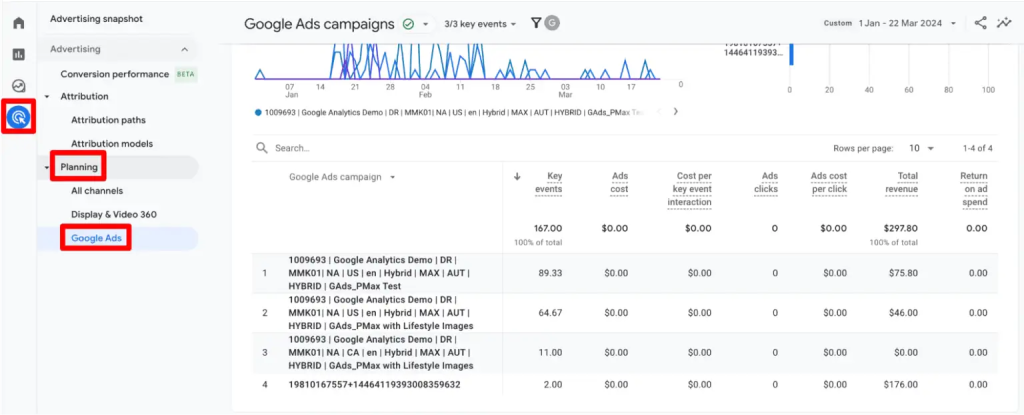Click the 11.00 key events value

click(550, 352)
